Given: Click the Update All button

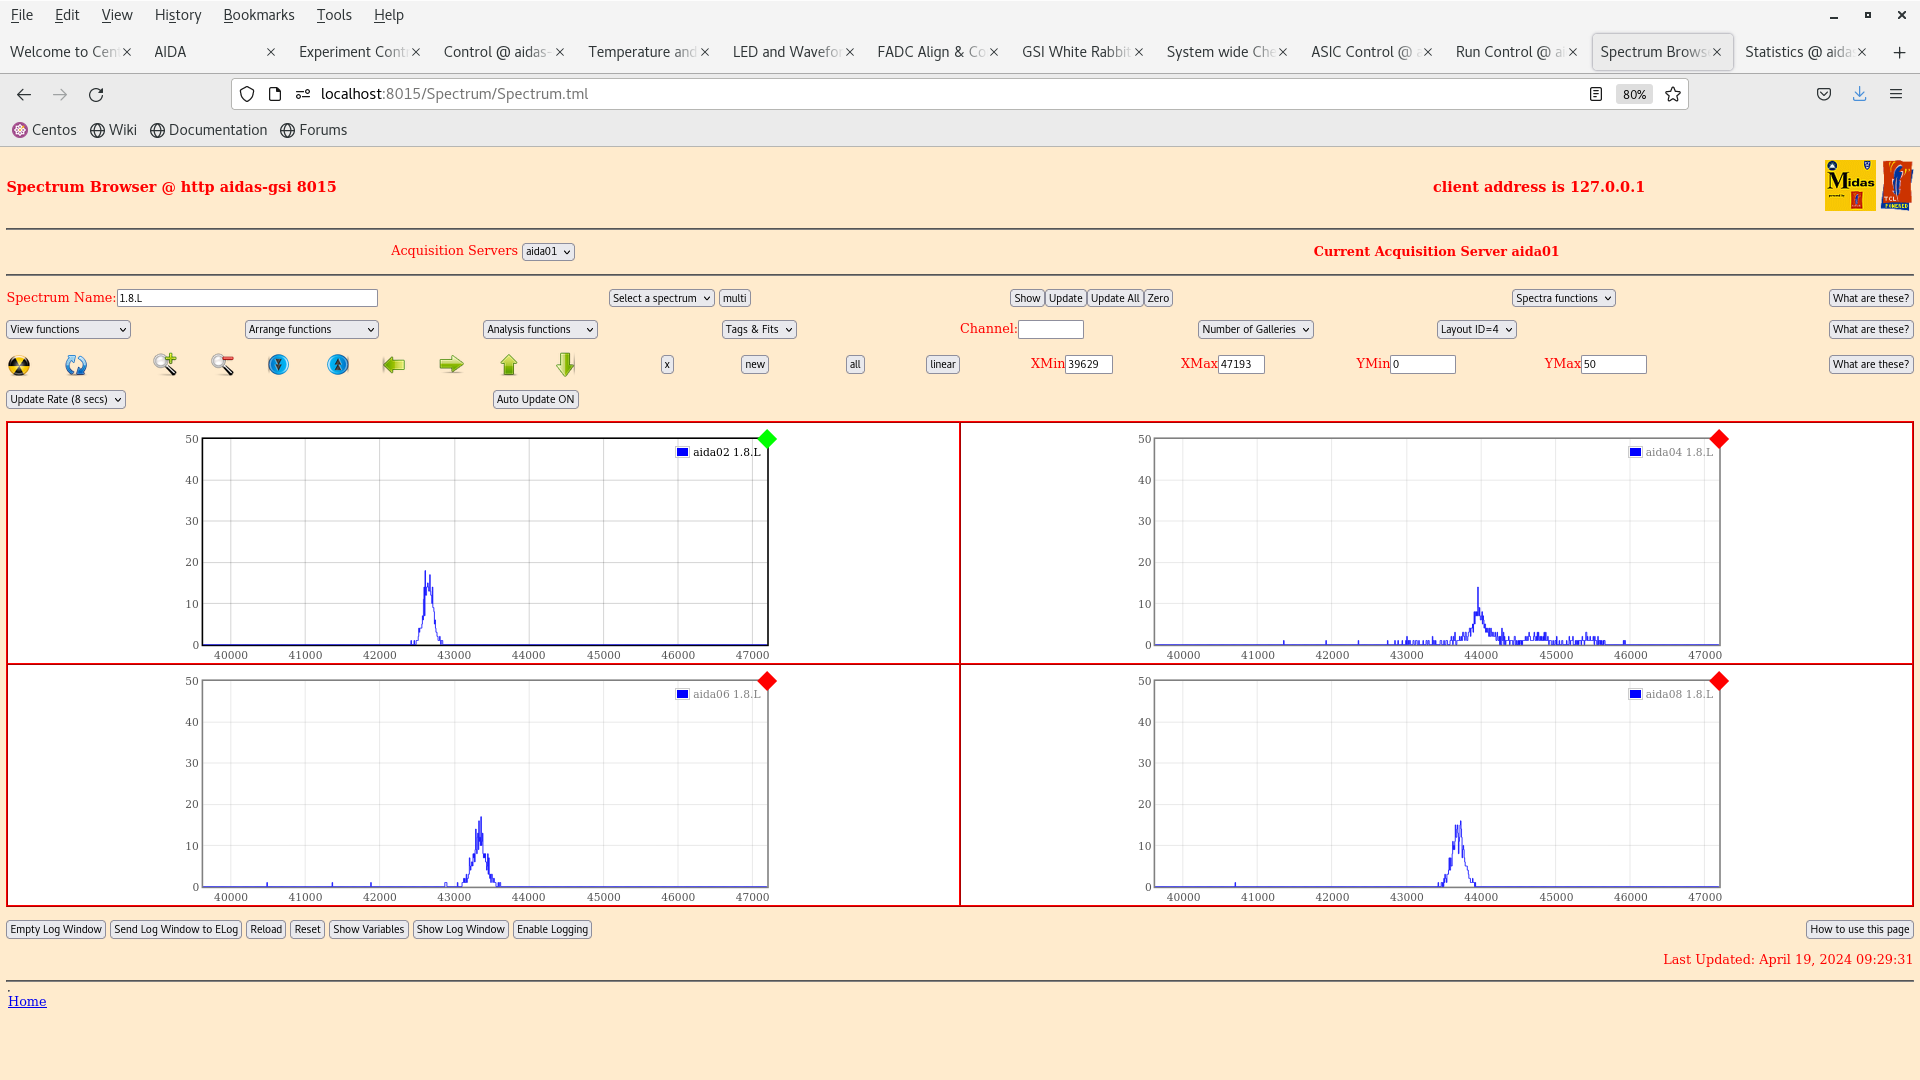Looking at the screenshot, I should pyautogui.click(x=1115, y=298).
